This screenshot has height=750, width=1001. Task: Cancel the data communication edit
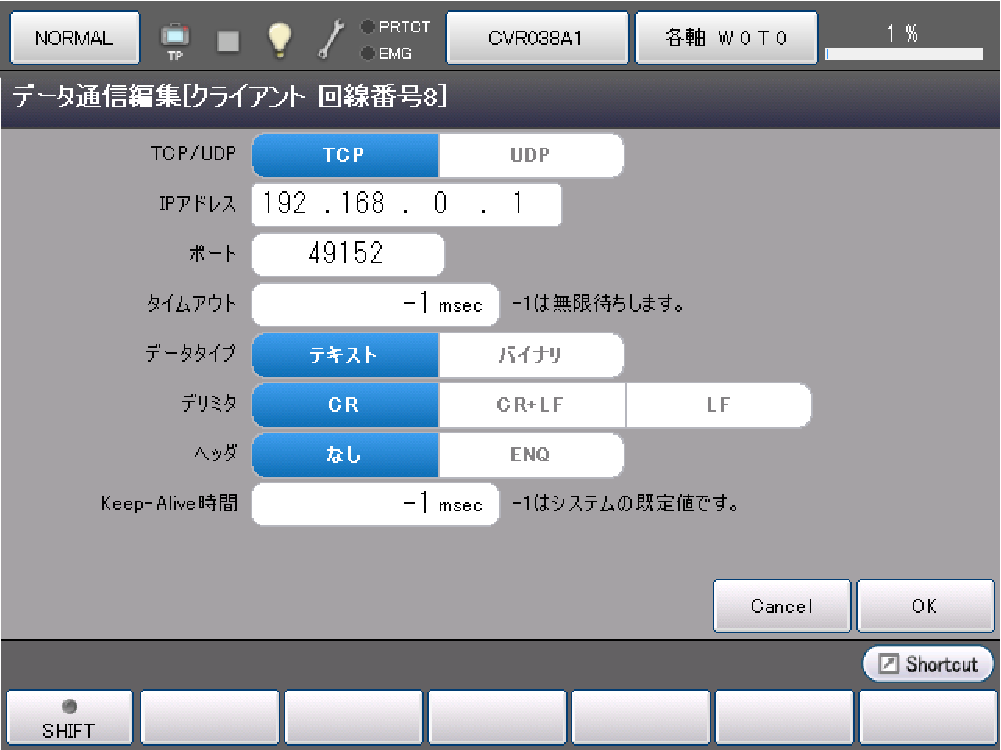pyautogui.click(x=781, y=606)
